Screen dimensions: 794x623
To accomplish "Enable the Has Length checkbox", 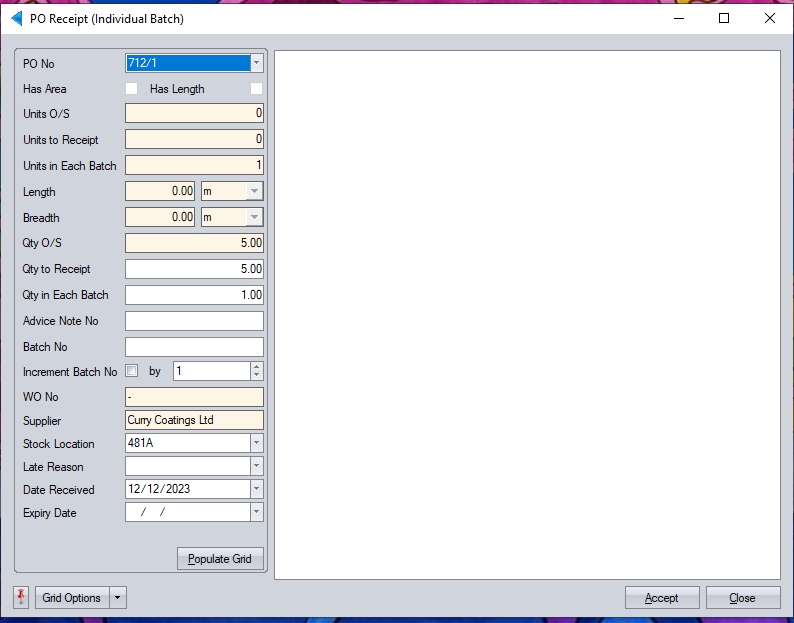I will pyautogui.click(x=256, y=89).
